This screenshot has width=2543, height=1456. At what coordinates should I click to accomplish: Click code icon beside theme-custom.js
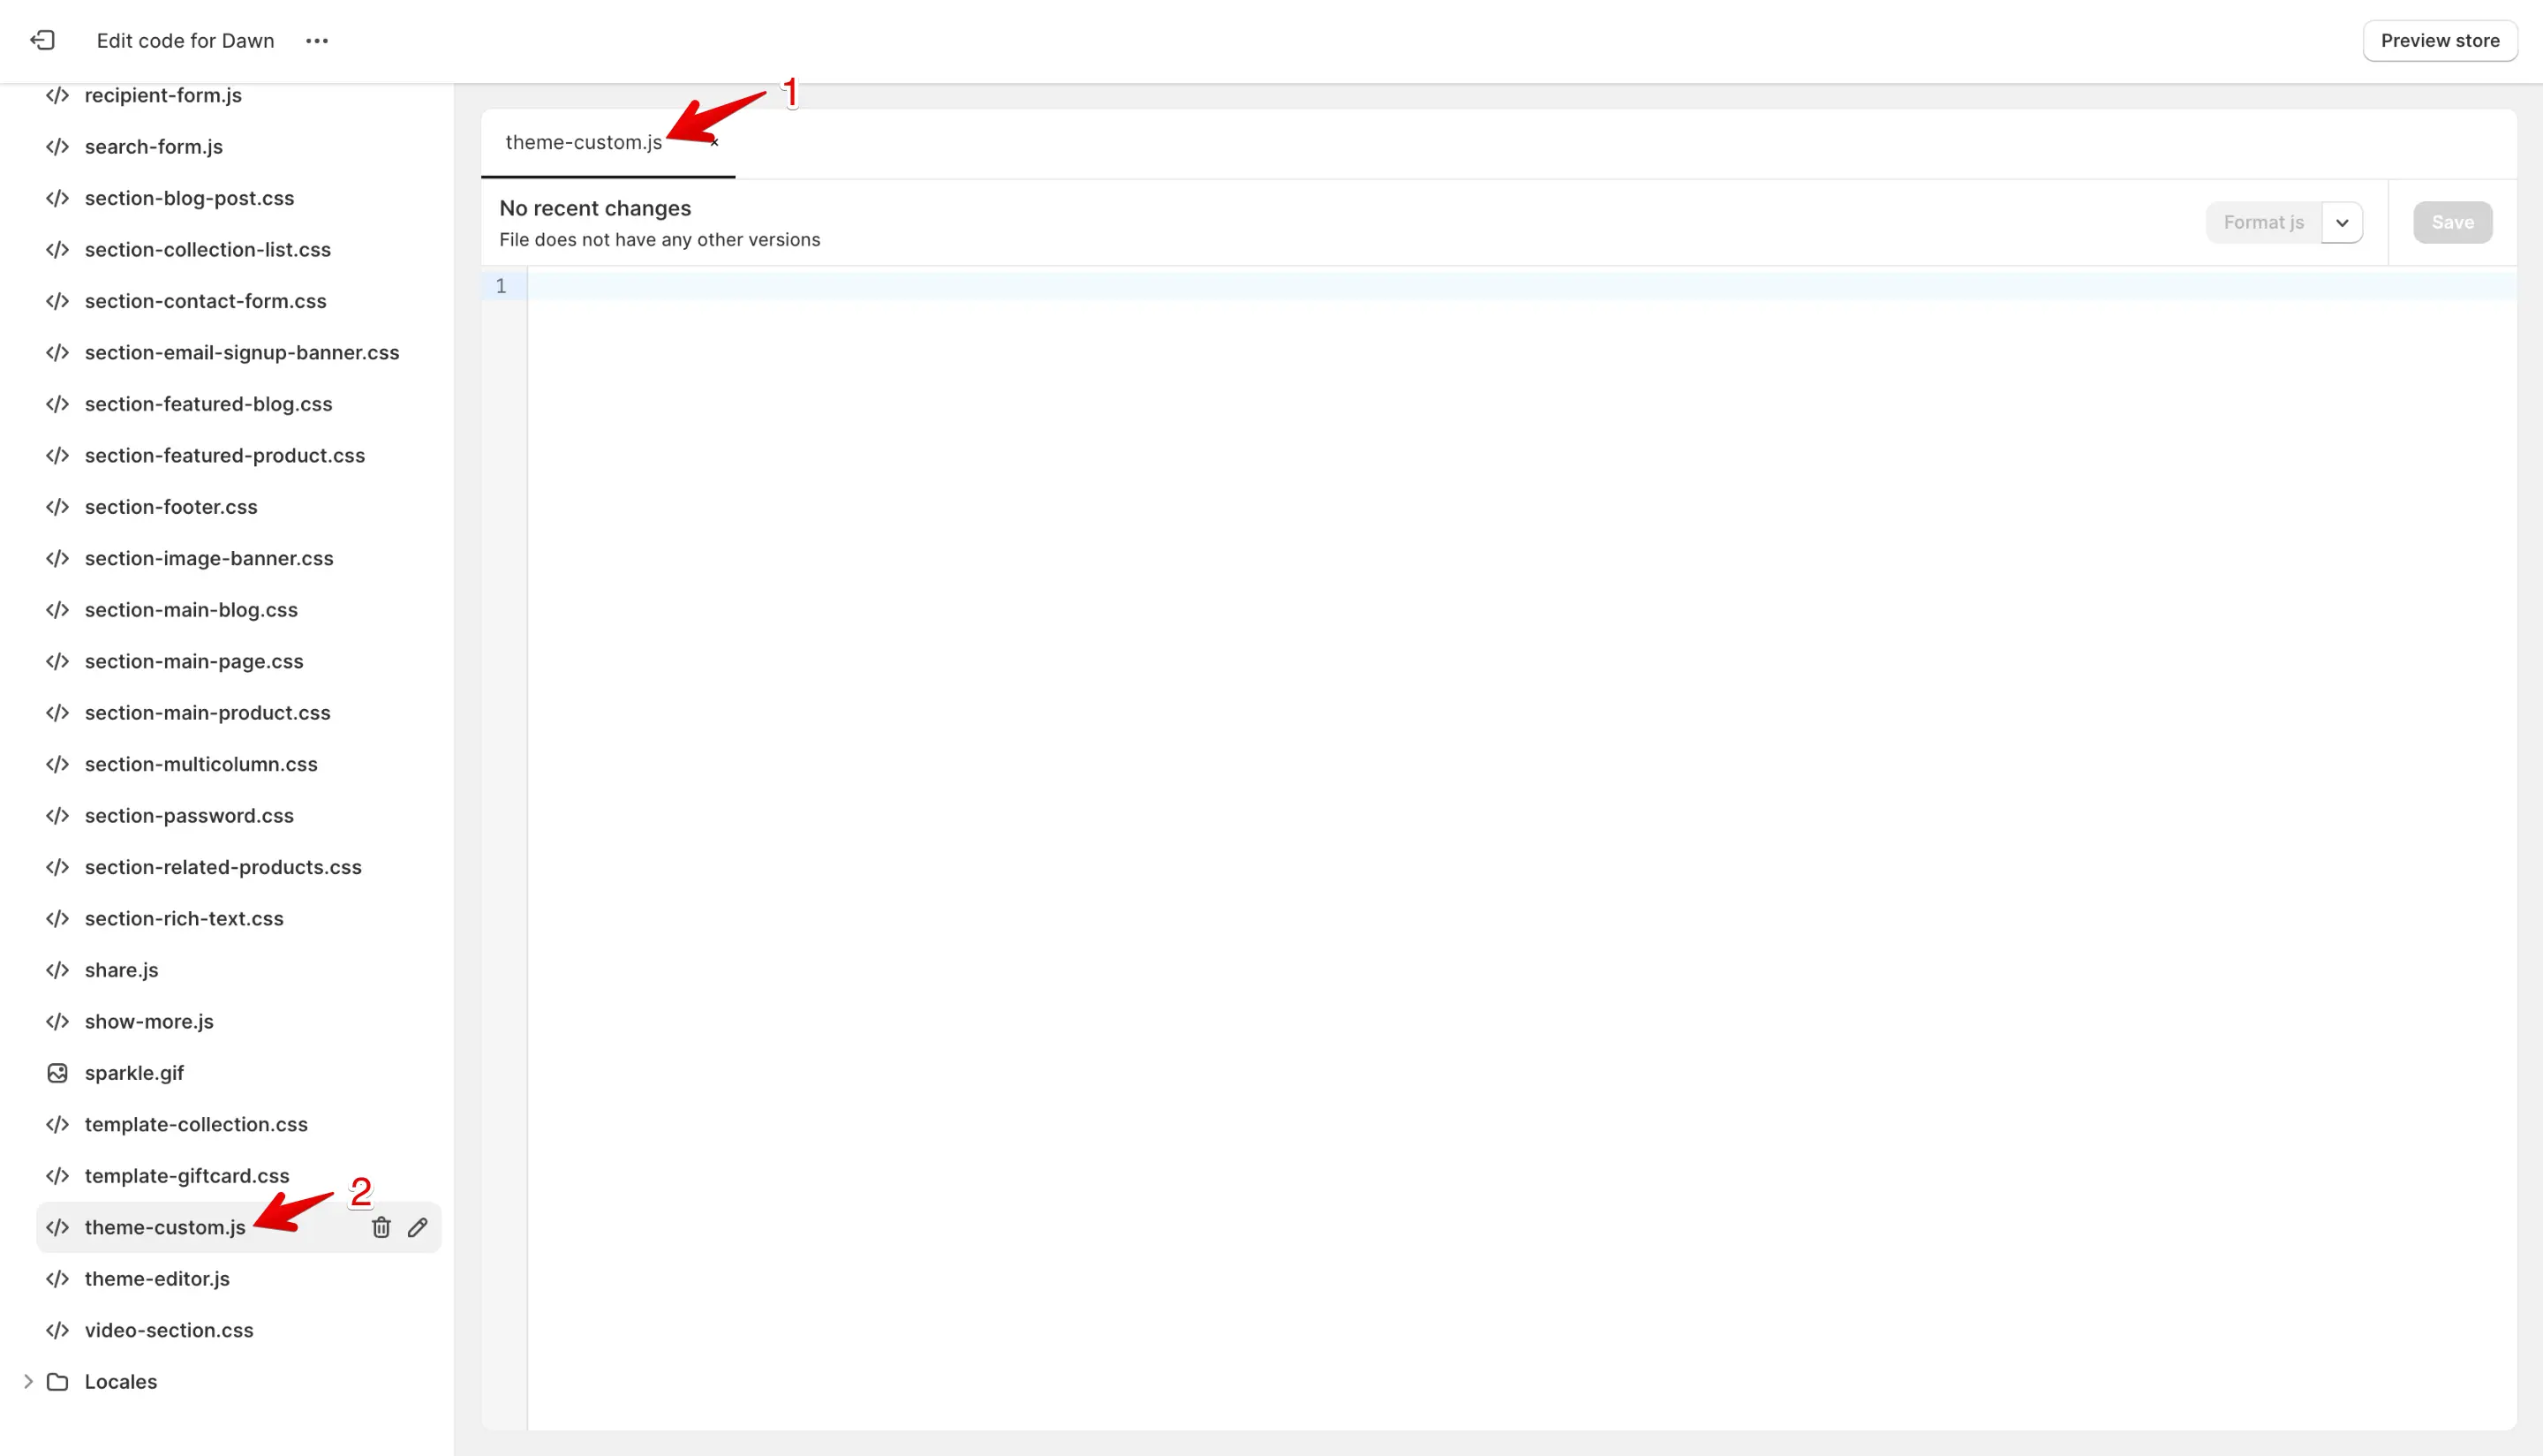pos(58,1227)
